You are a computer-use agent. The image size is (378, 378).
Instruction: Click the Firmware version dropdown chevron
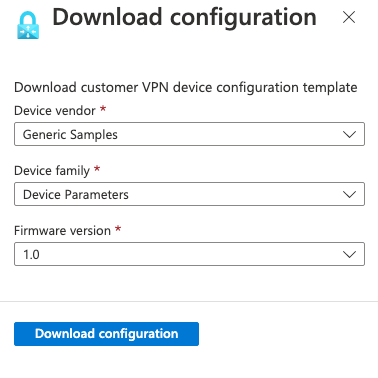tap(349, 254)
